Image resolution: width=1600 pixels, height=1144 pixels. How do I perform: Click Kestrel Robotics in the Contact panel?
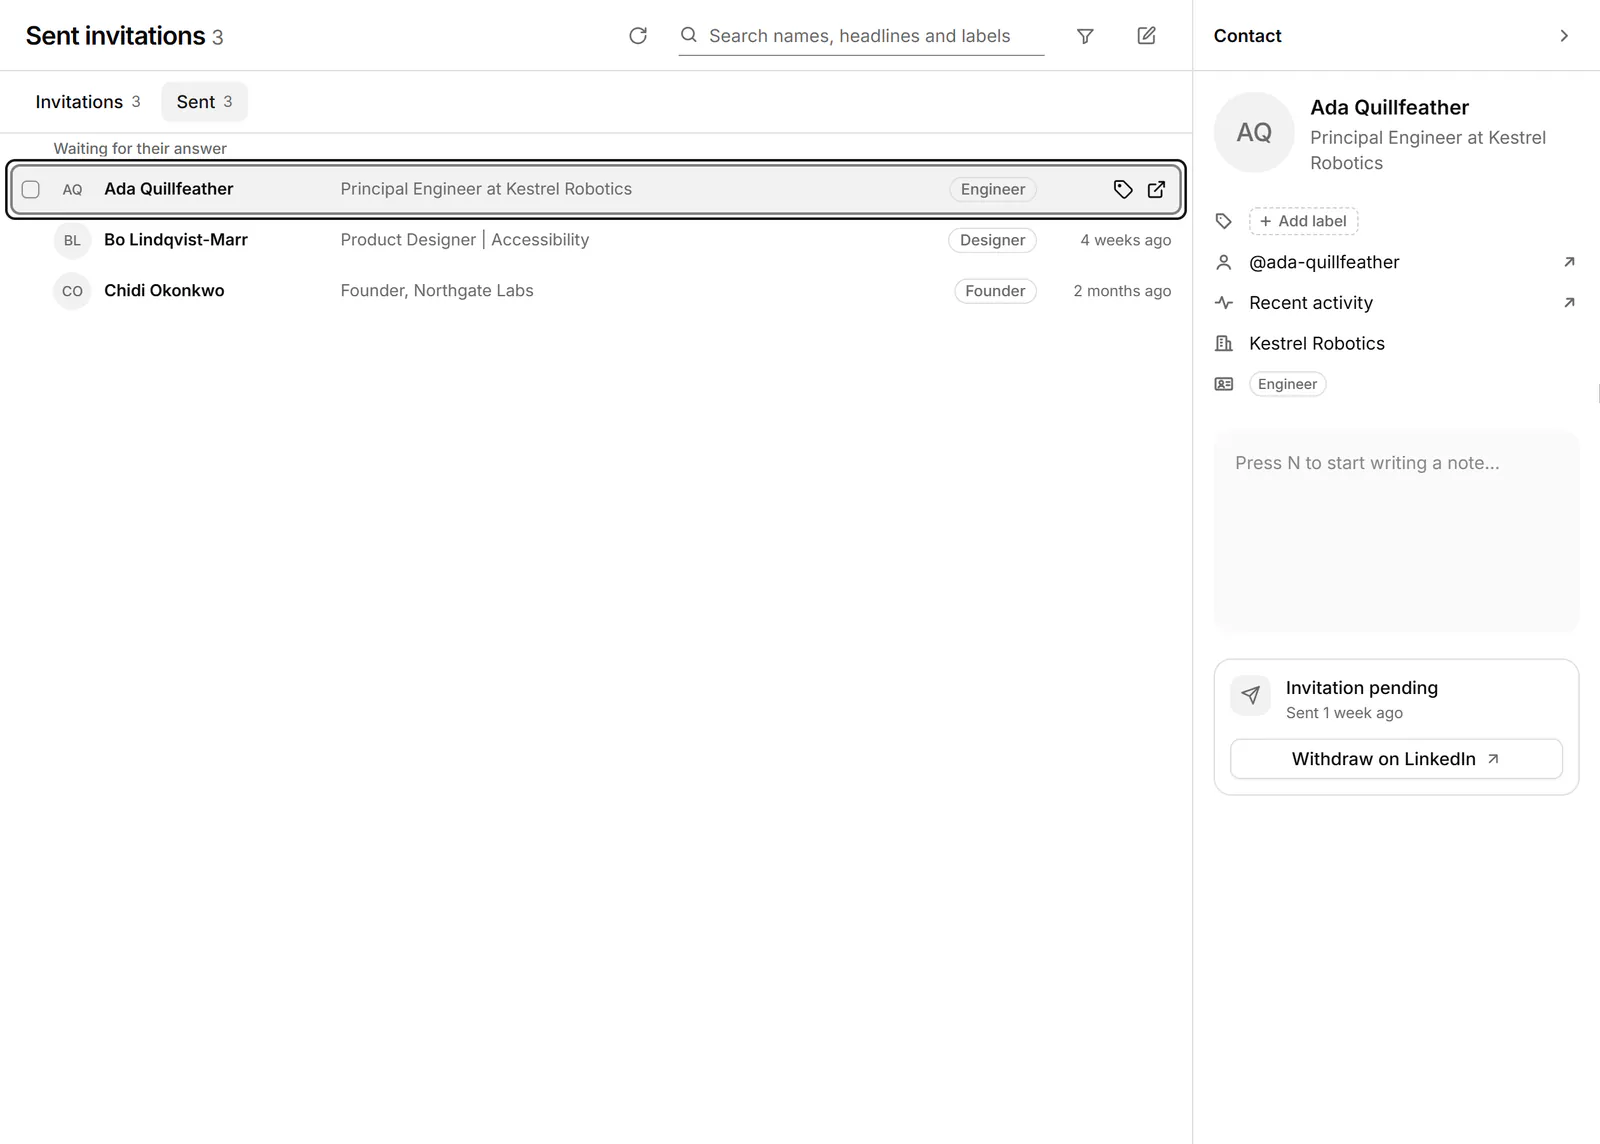(x=1317, y=343)
